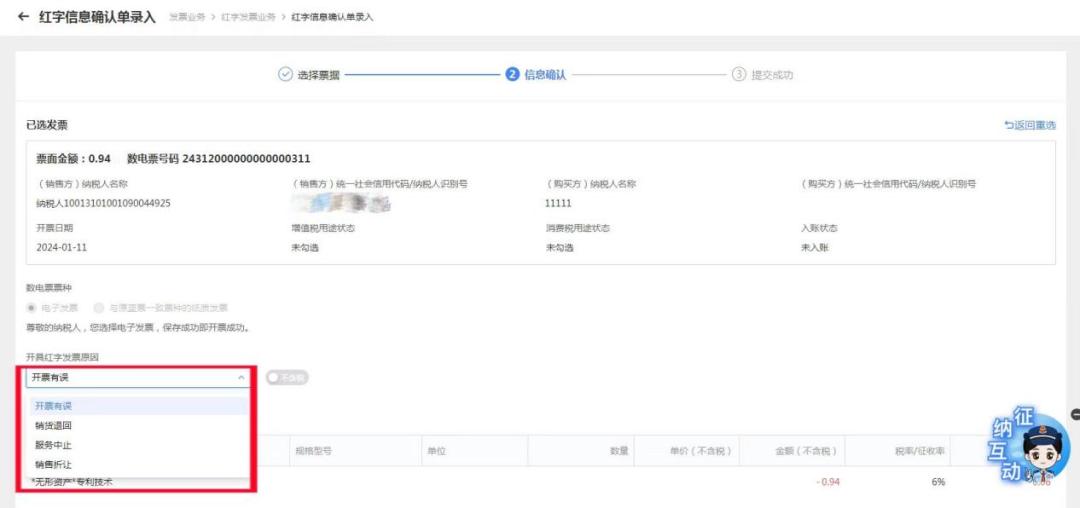Click the 开票有误 reason input field

pyautogui.click(x=137, y=377)
